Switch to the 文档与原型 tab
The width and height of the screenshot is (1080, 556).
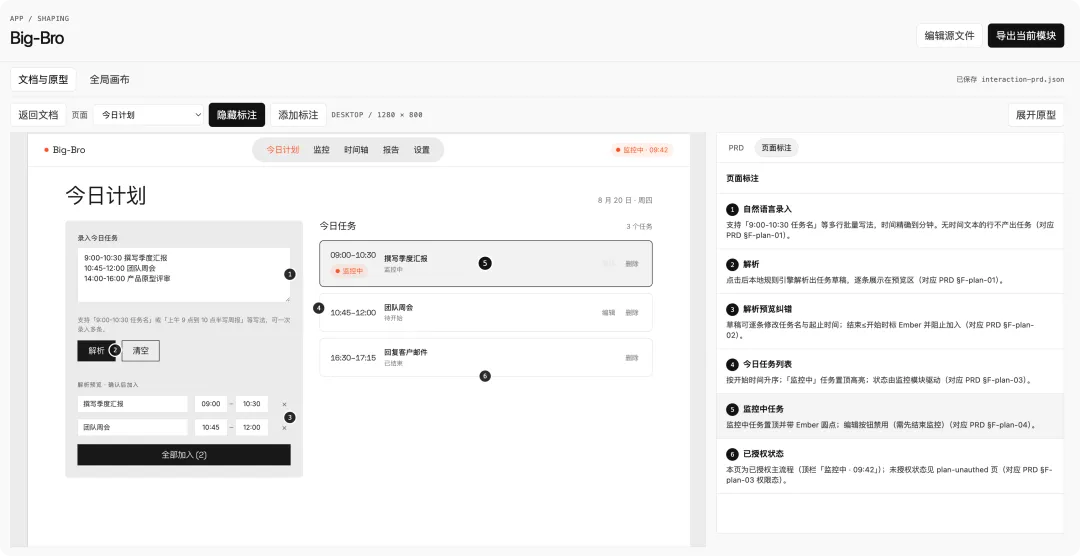43,79
